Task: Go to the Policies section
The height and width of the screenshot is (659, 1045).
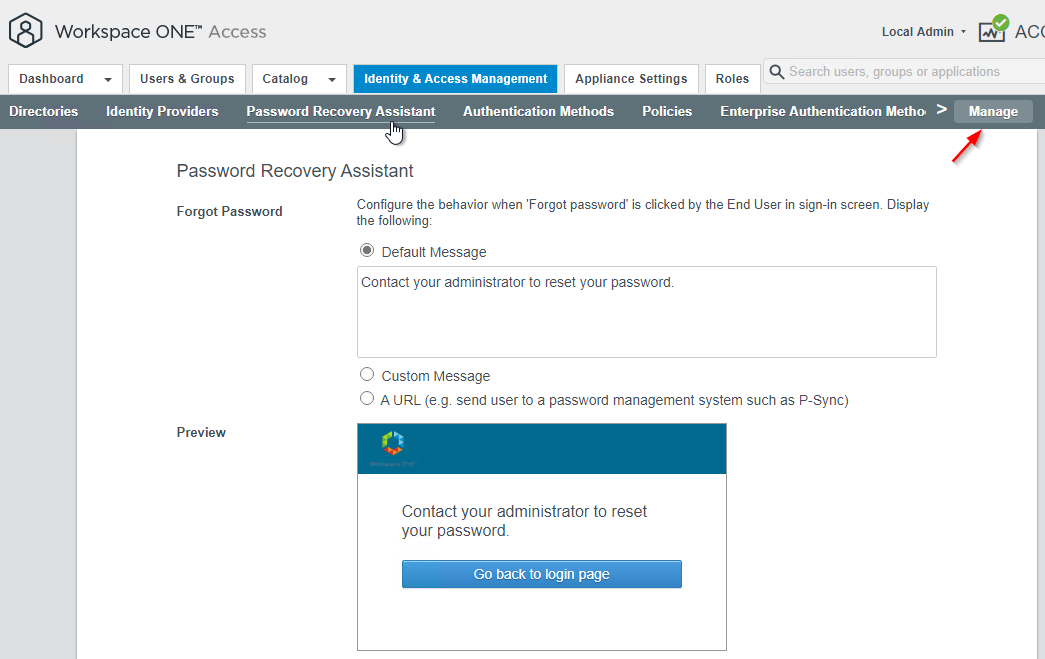Action: pyautogui.click(x=667, y=111)
